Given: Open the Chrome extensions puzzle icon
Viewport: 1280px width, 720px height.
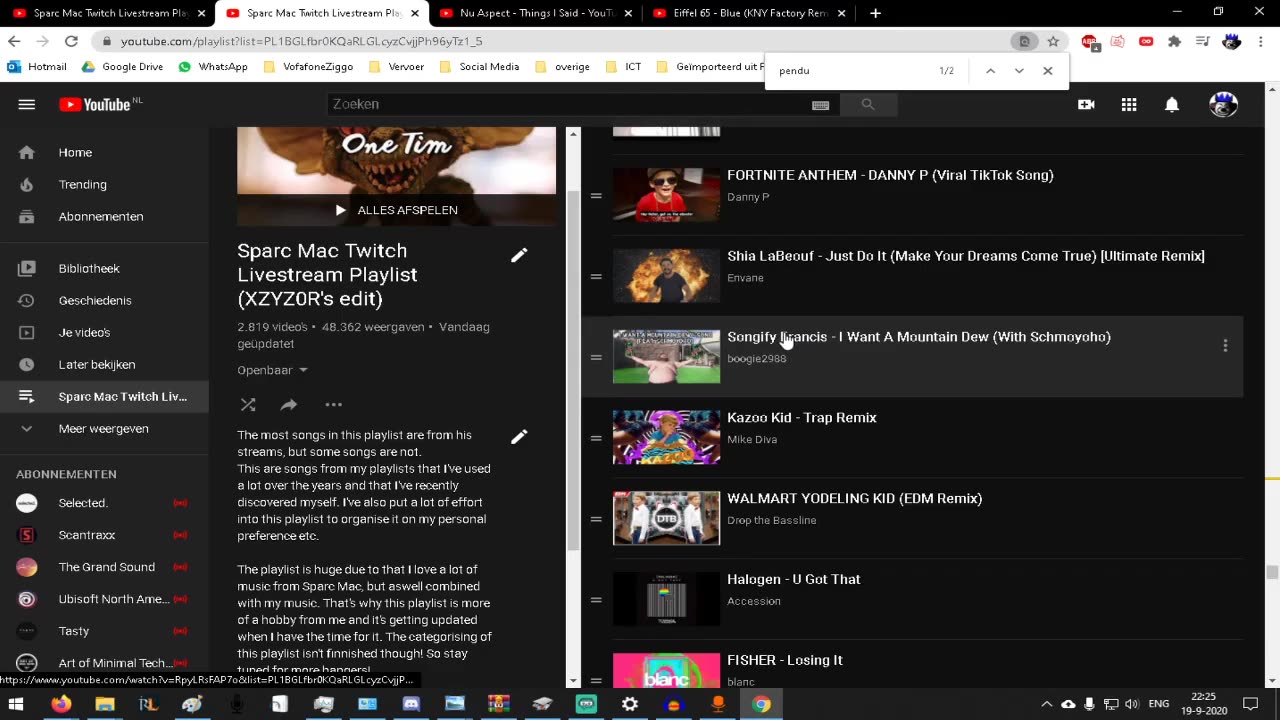Looking at the screenshot, I should (1175, 41).
